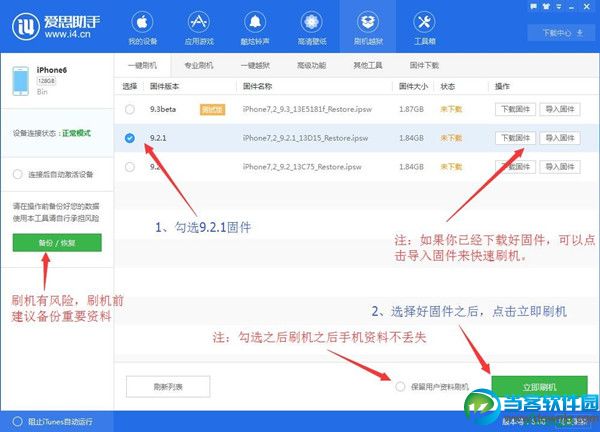Click the 固件大小 column header

pyautogui.click(x=413, y=86)
